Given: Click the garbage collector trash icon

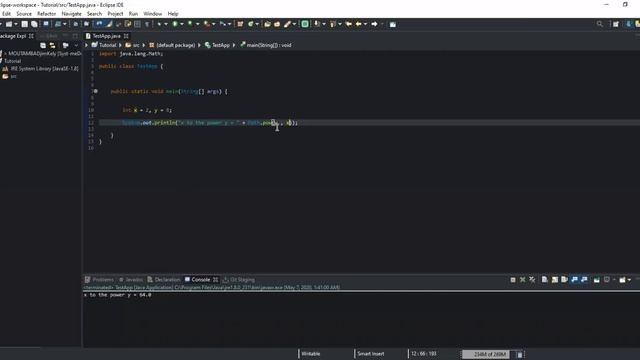Looking at the screenshot, I should pyautogui.click(x=520, y=354).
